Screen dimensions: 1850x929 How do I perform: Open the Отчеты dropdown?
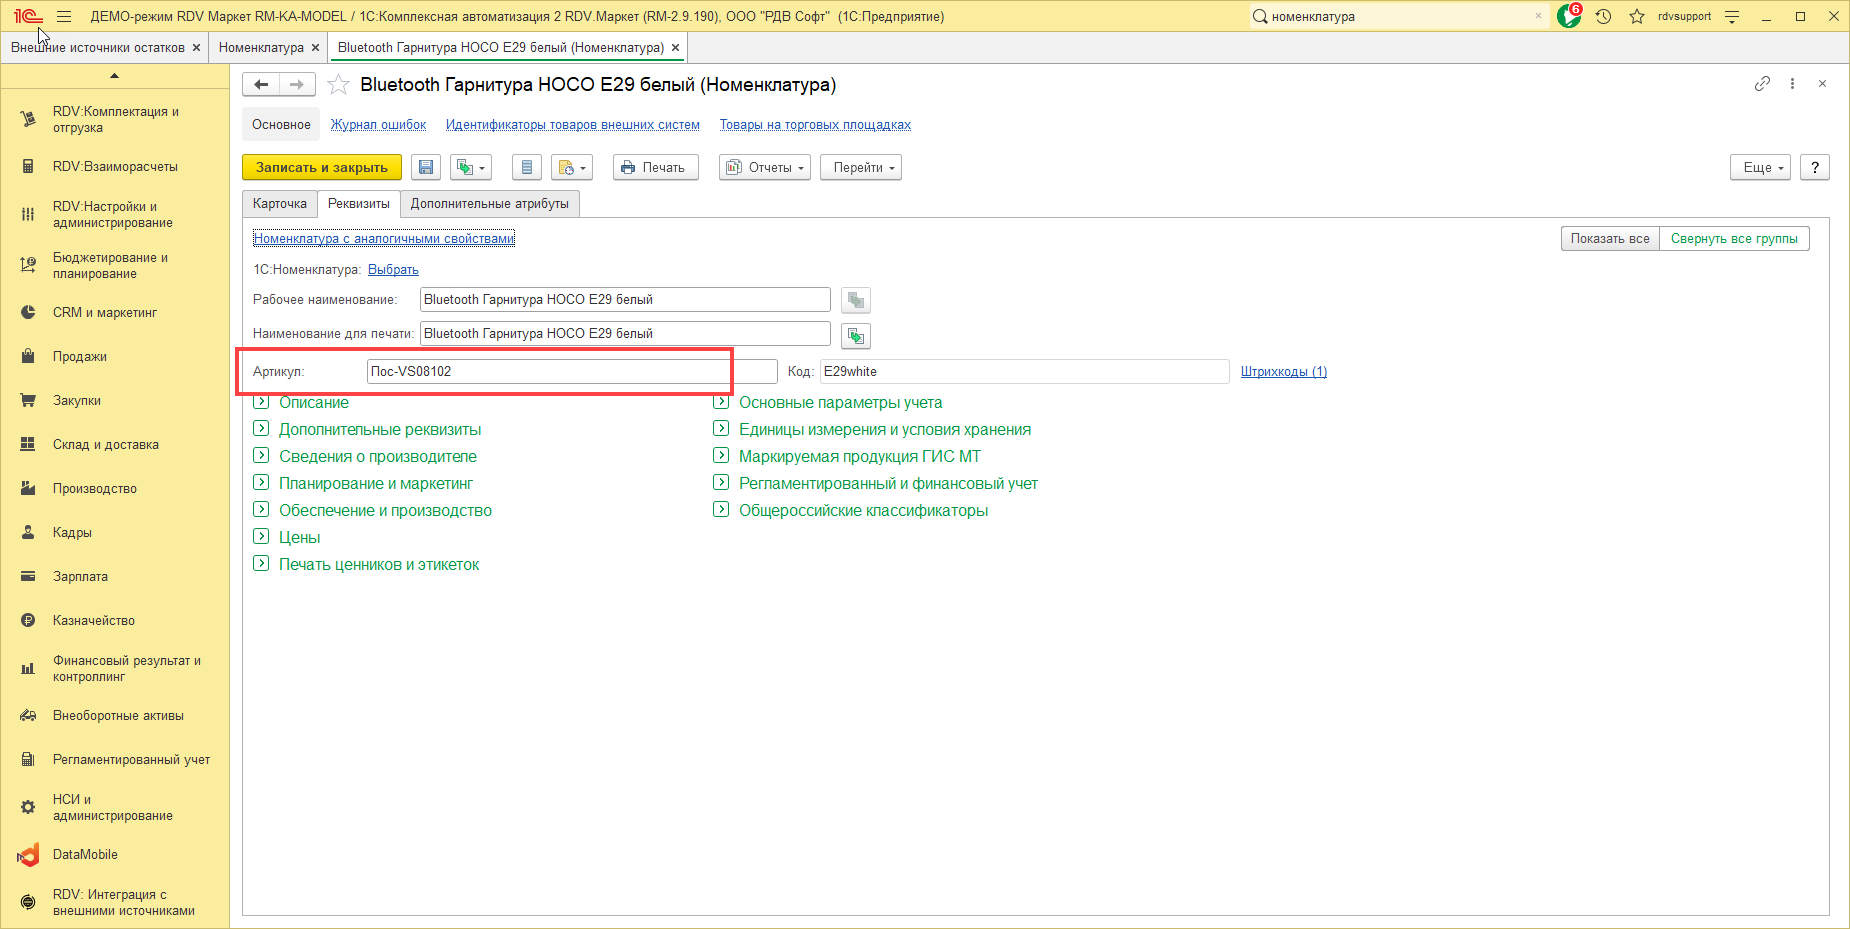[765, 168]
